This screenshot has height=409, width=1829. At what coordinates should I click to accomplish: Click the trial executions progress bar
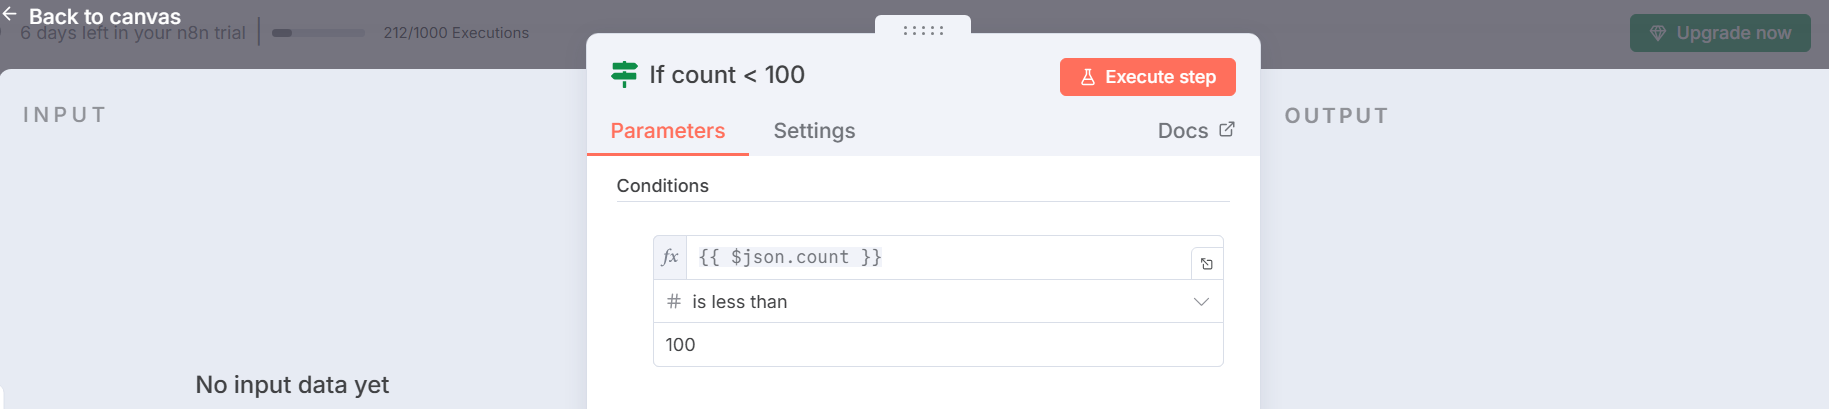(x=318, y=33)
